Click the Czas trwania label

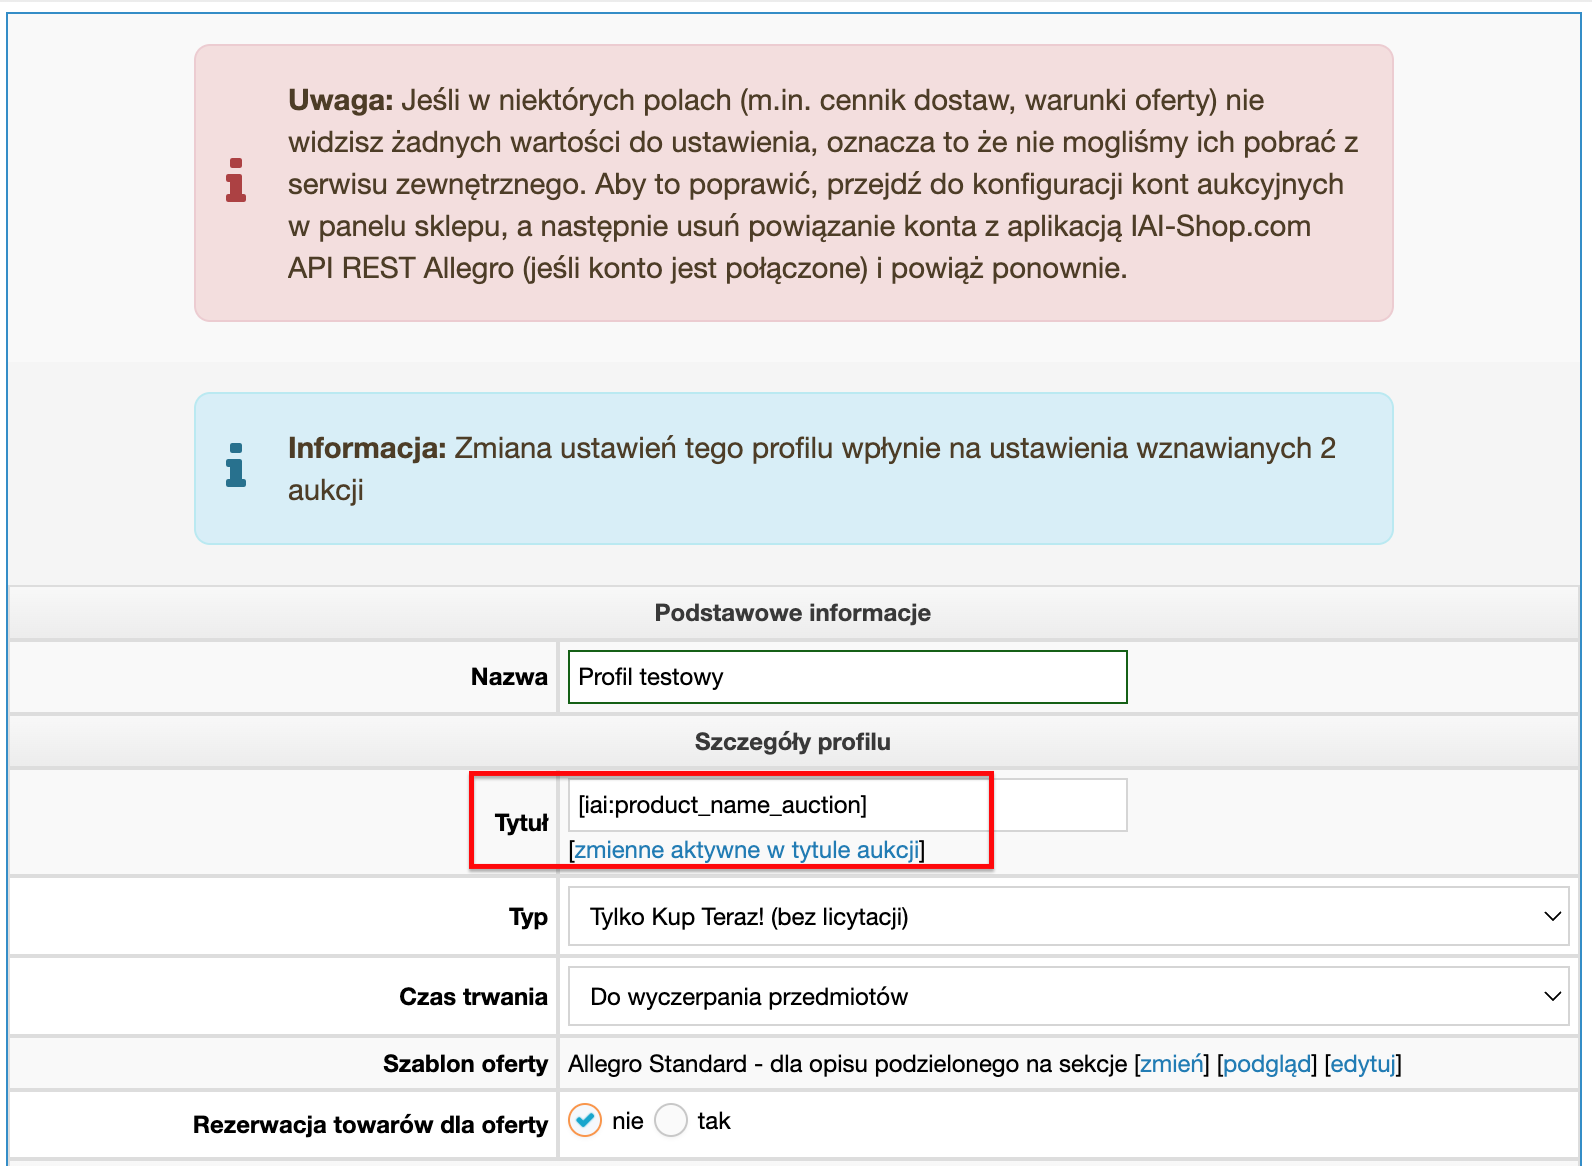(x=473, y=997)
